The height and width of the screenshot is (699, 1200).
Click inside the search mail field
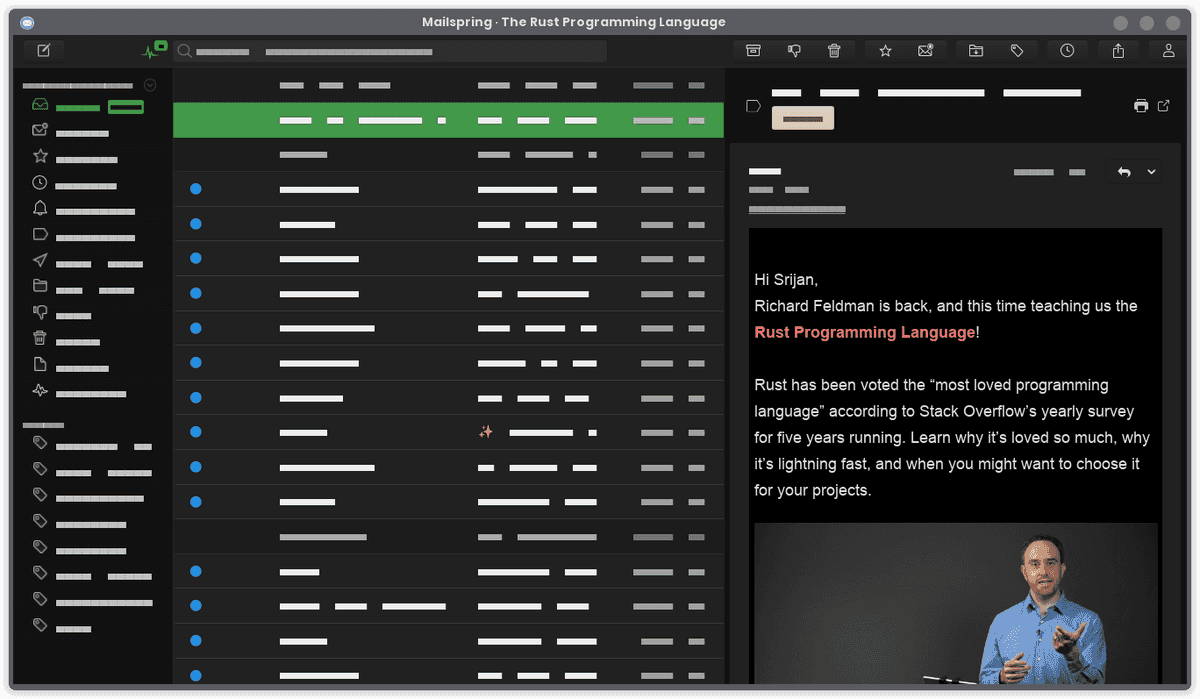click(x=390, y=51)
